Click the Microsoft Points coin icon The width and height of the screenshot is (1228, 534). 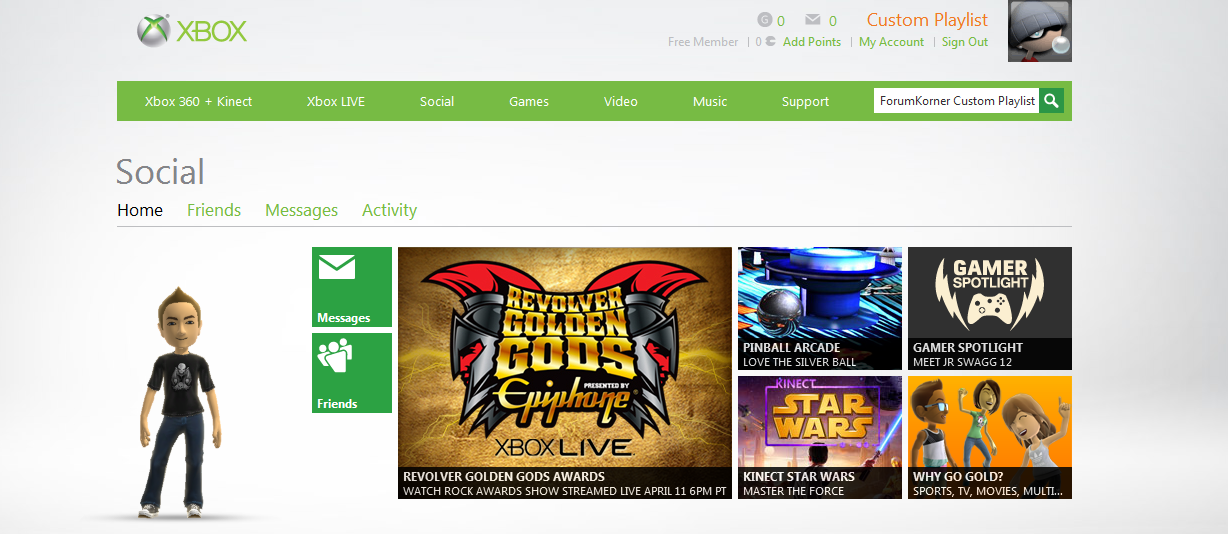click(x=771, y=42)
